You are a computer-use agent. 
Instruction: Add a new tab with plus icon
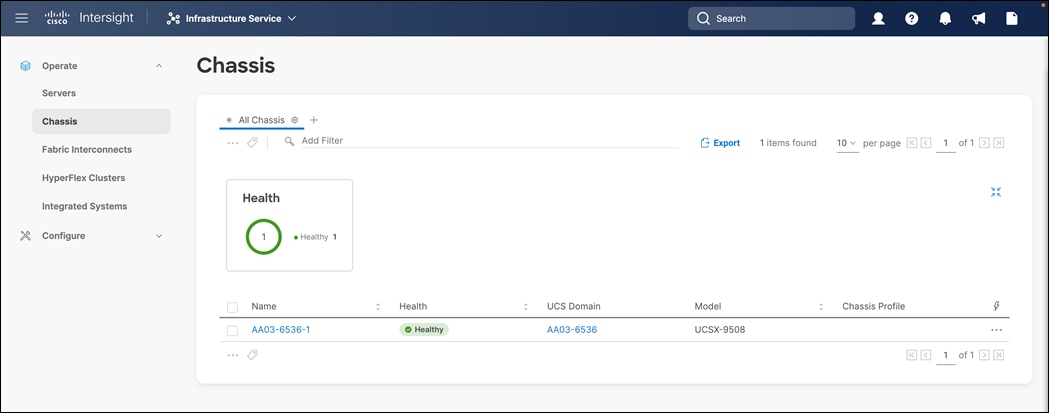click(314, 120)
